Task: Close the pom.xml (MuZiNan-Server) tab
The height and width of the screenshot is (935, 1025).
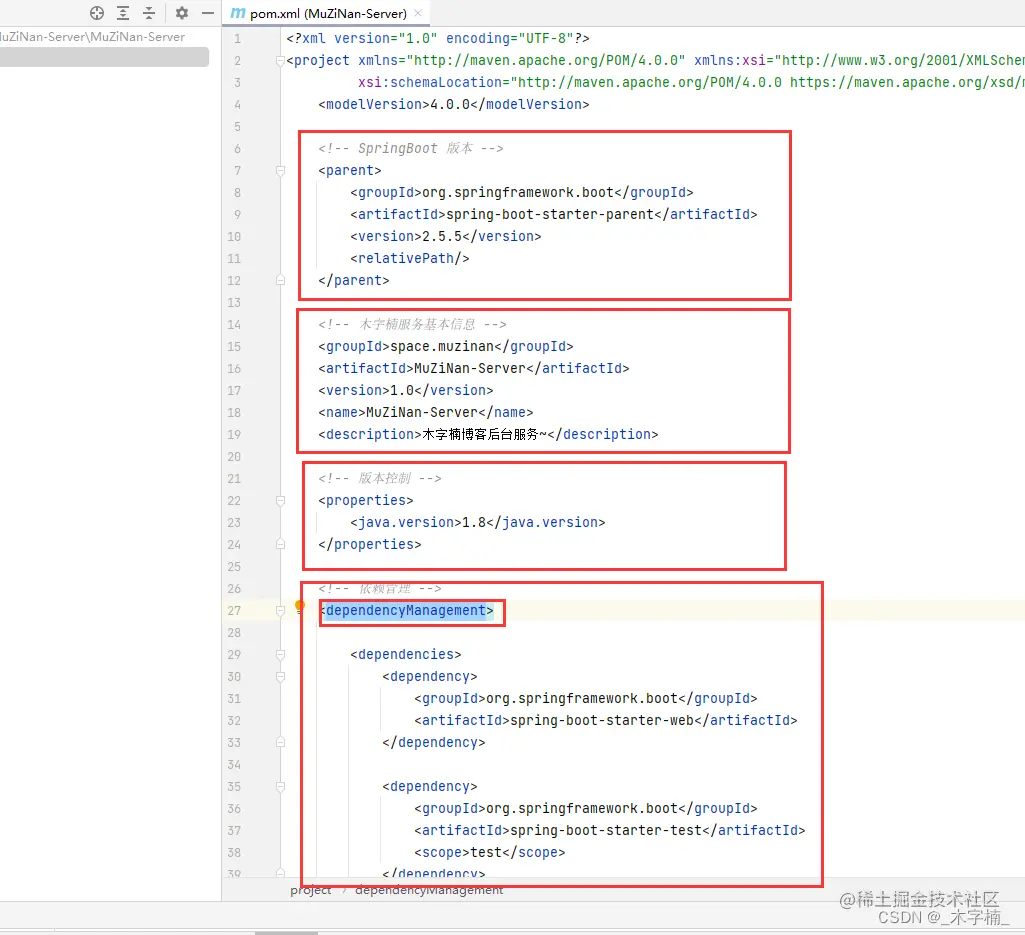Action: tap(418, 13)
